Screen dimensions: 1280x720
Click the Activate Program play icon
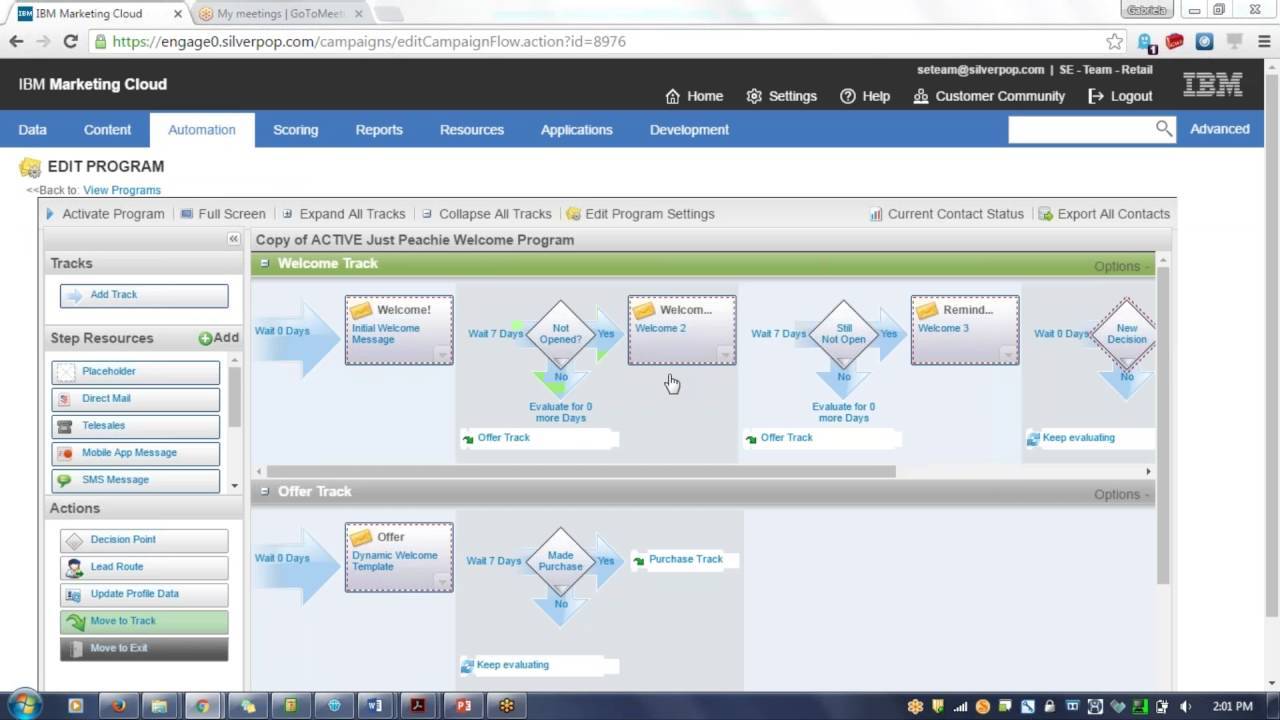51,214
